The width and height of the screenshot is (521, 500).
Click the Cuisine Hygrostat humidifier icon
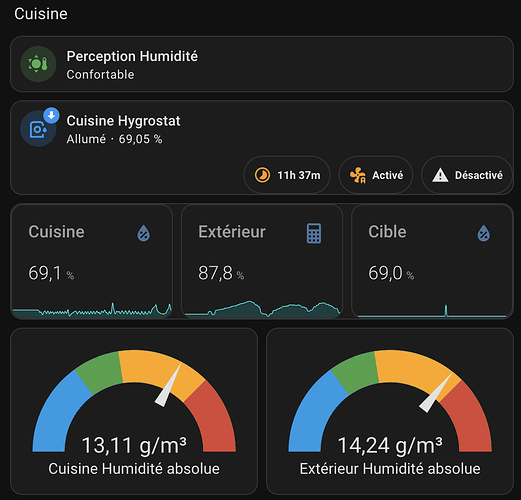[38, 129]
